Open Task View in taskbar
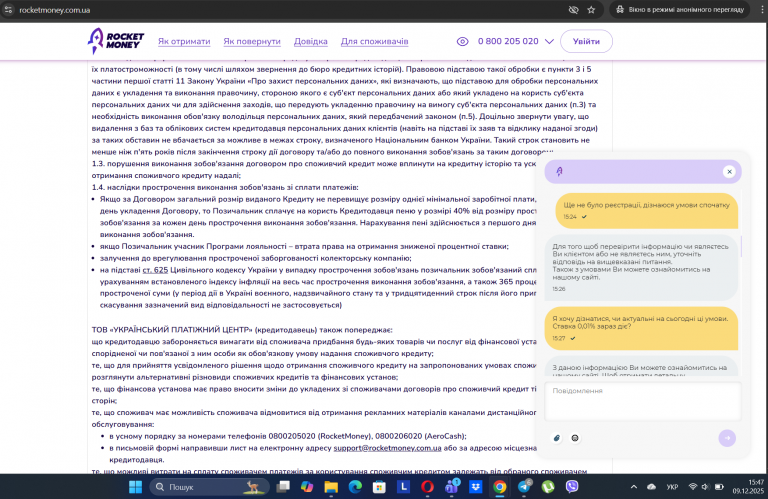Viewport: 768px width, 499px height. (283, 487)
